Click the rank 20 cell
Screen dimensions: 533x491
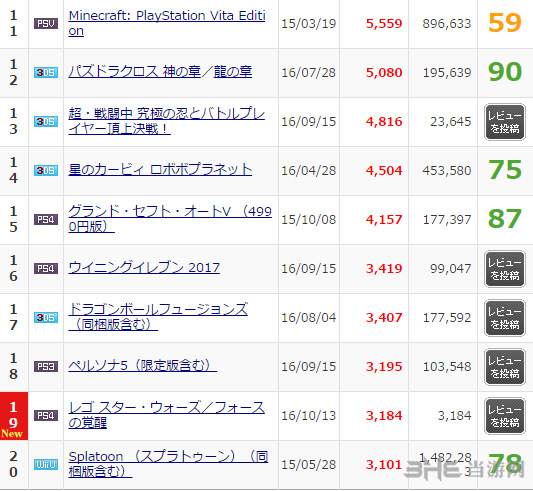click(14, 464)
